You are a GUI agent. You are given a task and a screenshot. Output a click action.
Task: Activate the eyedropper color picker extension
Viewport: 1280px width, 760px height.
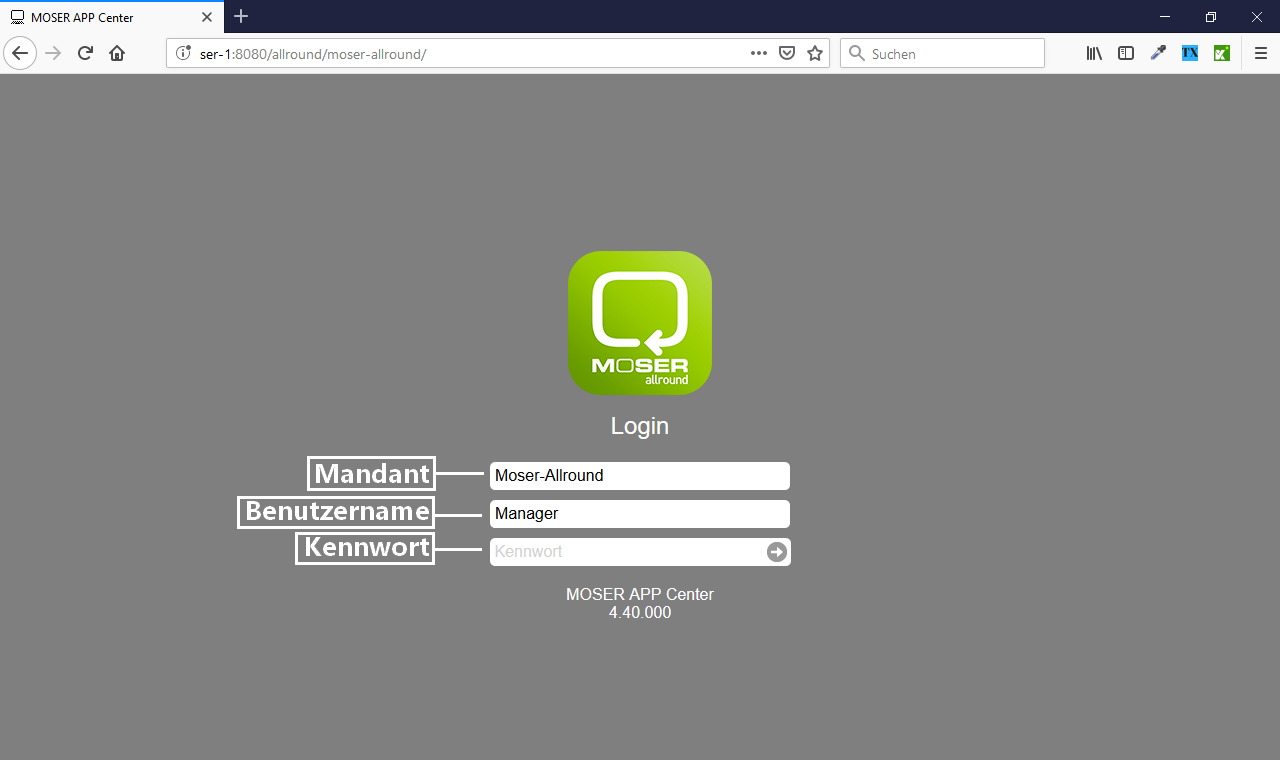(1158, 54)
